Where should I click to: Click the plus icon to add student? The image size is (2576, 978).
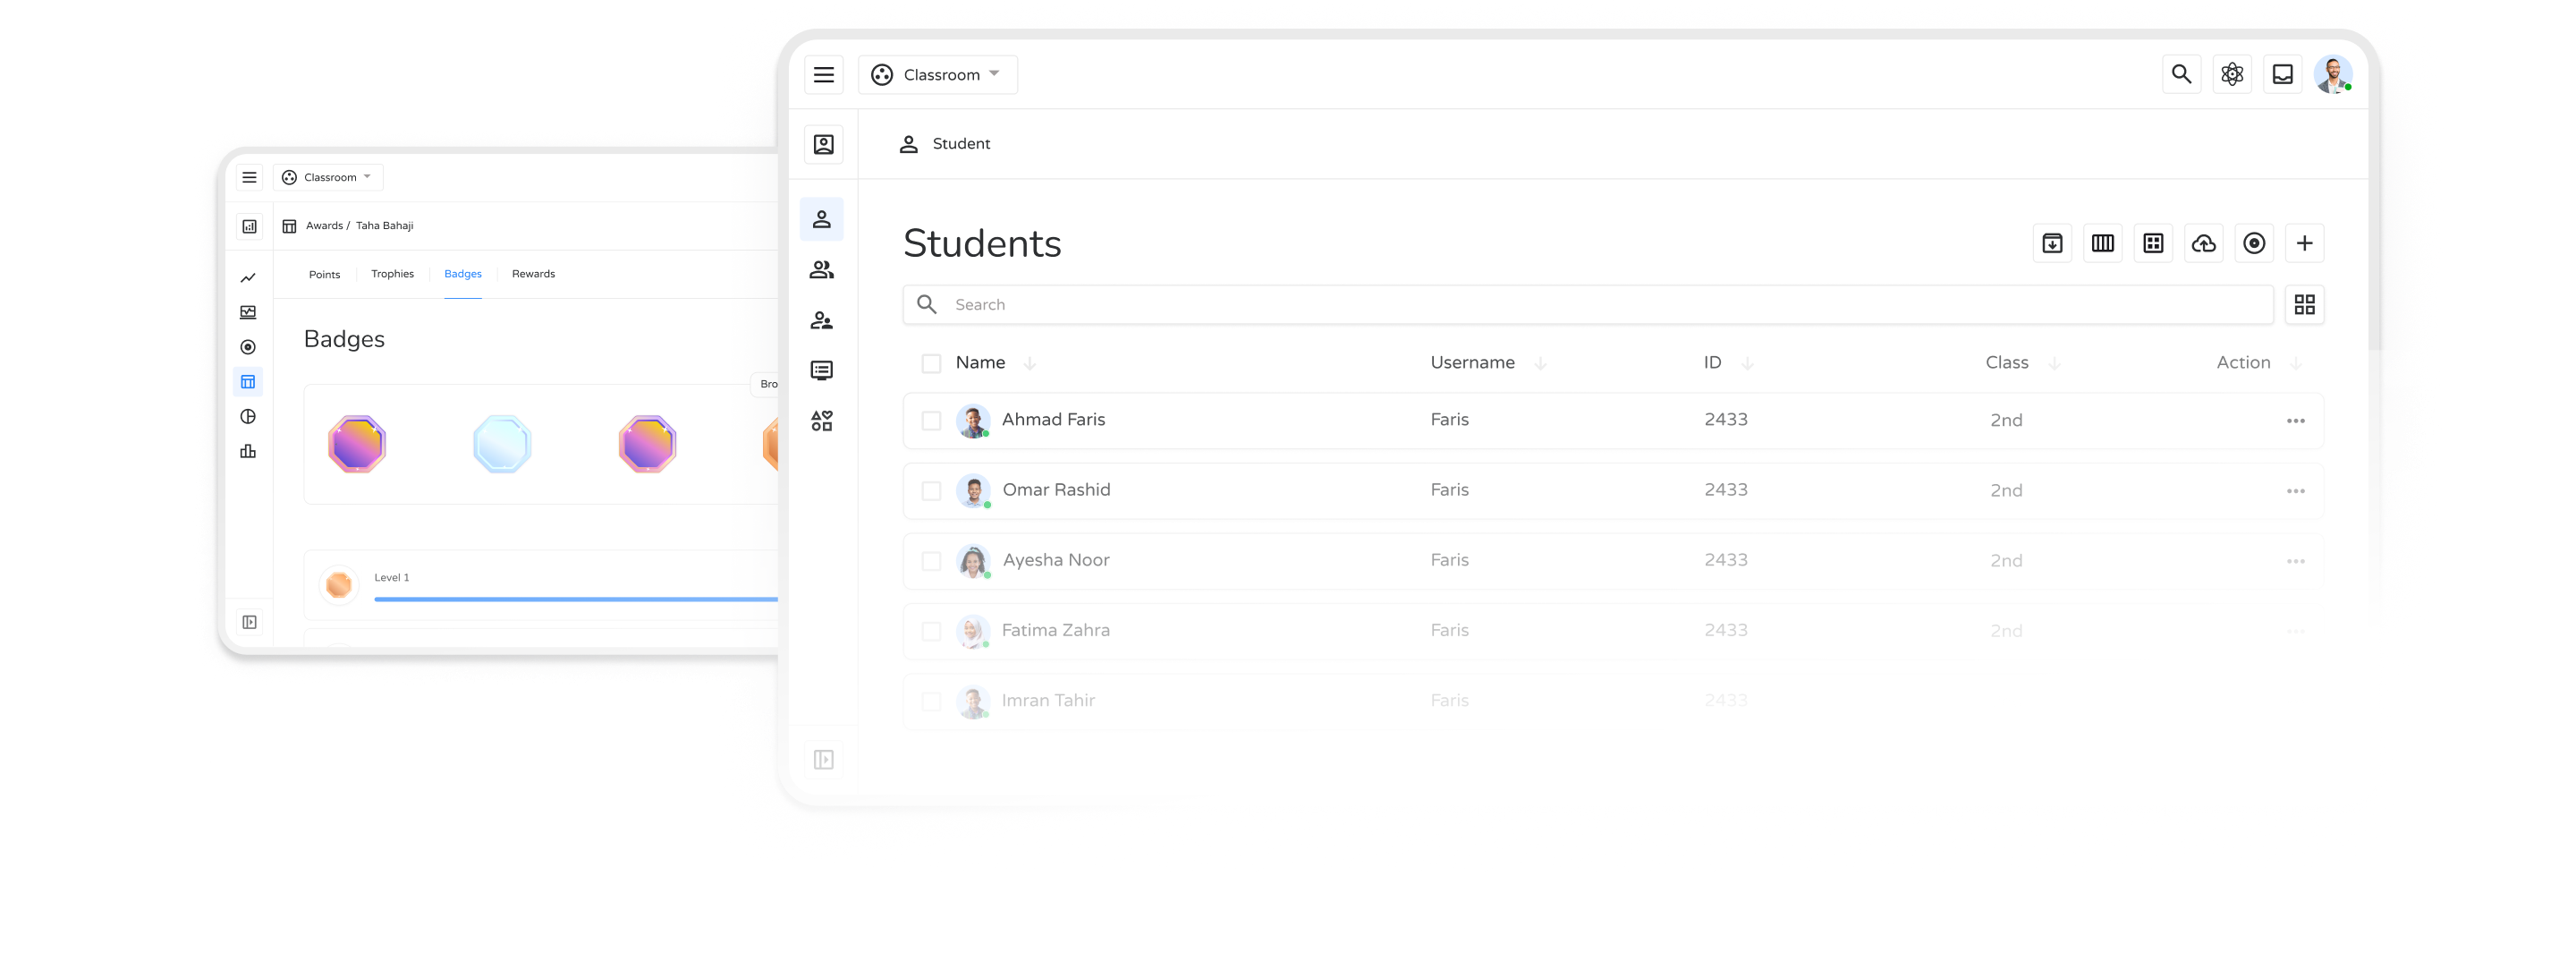click(2304, 243)
